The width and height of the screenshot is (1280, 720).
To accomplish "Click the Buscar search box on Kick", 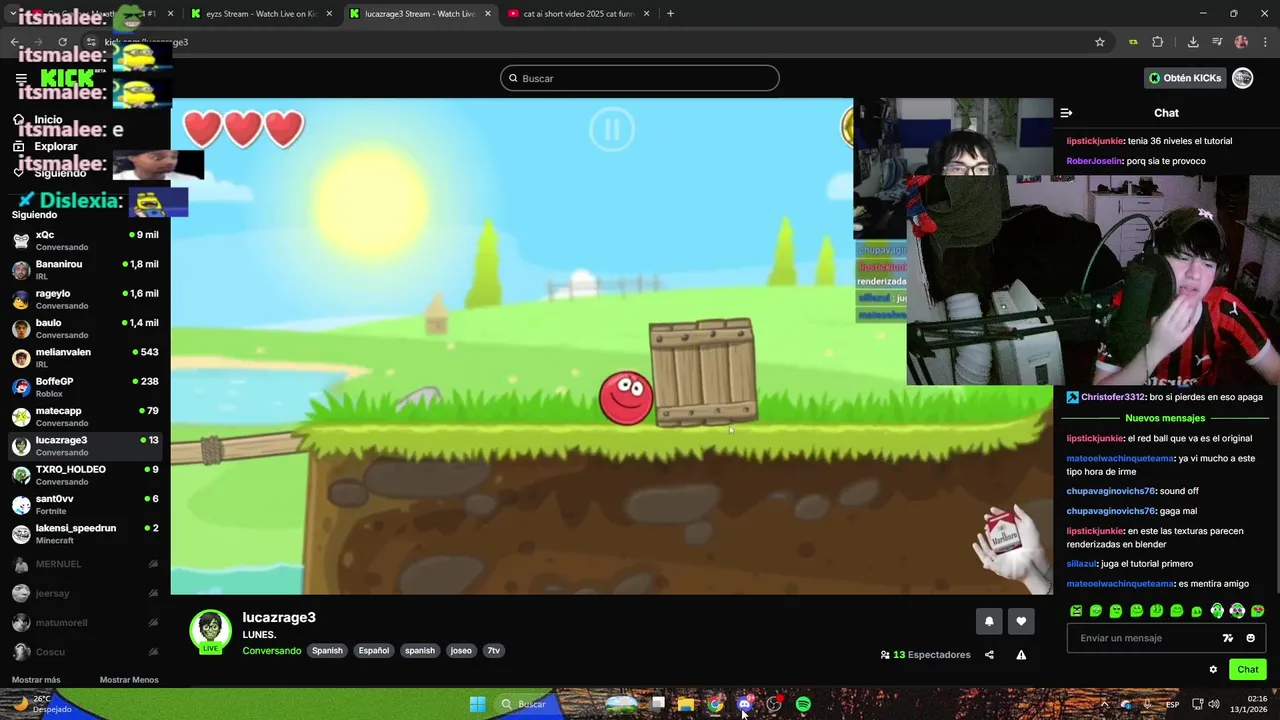I will pyautogui.click(x=640, y=78).
